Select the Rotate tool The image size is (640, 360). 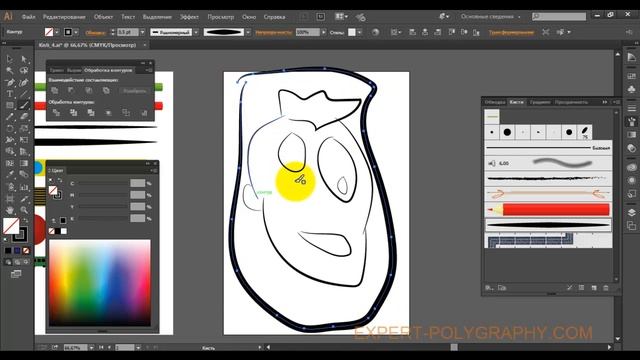pos(10,129)
